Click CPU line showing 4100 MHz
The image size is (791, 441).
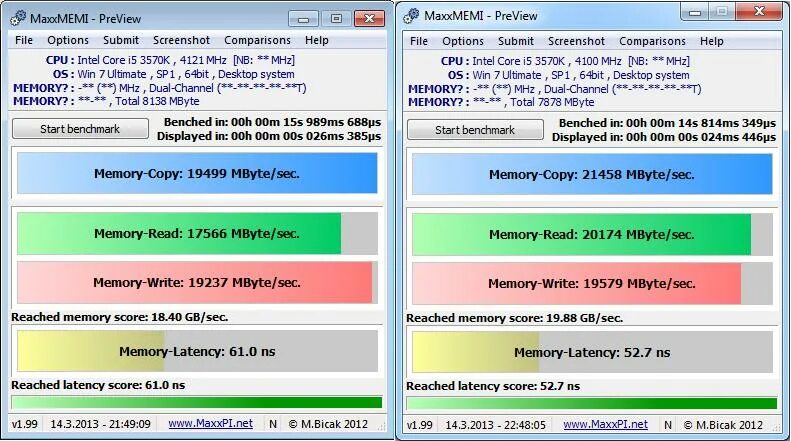tap(565, 61)
